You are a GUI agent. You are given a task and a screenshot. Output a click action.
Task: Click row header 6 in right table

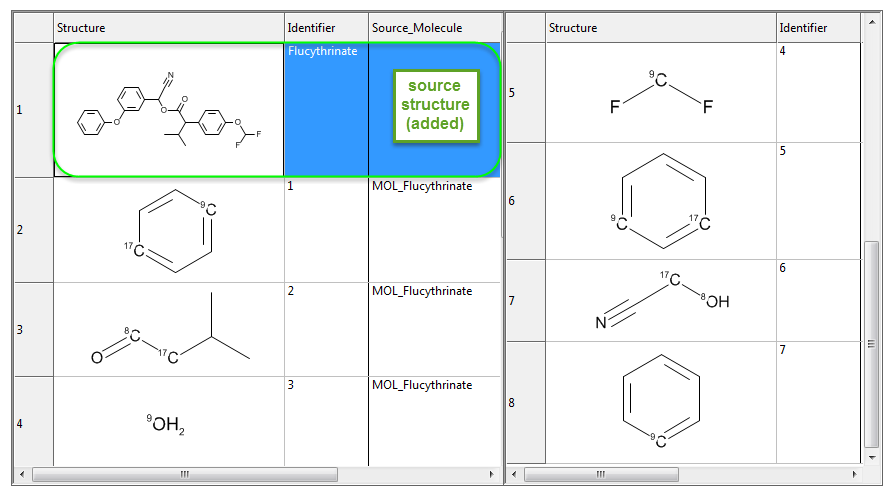(x=526, y=201)
